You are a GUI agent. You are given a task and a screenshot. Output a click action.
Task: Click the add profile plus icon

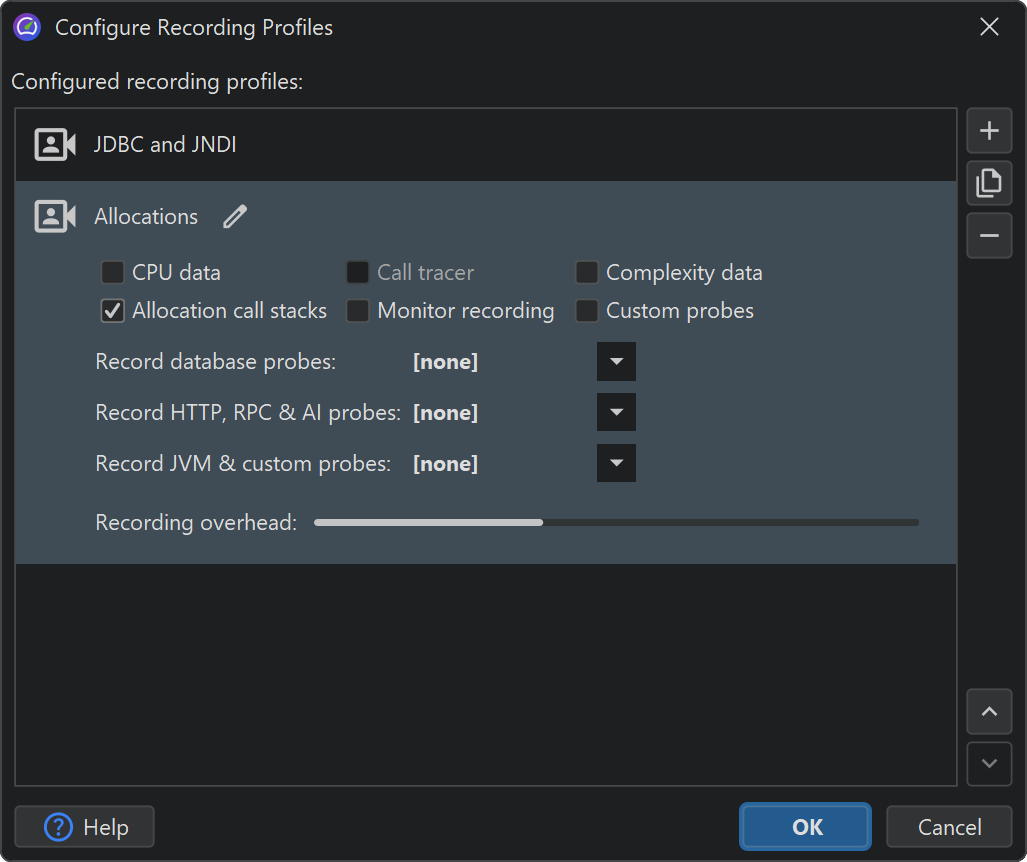[x=989, y=131]
